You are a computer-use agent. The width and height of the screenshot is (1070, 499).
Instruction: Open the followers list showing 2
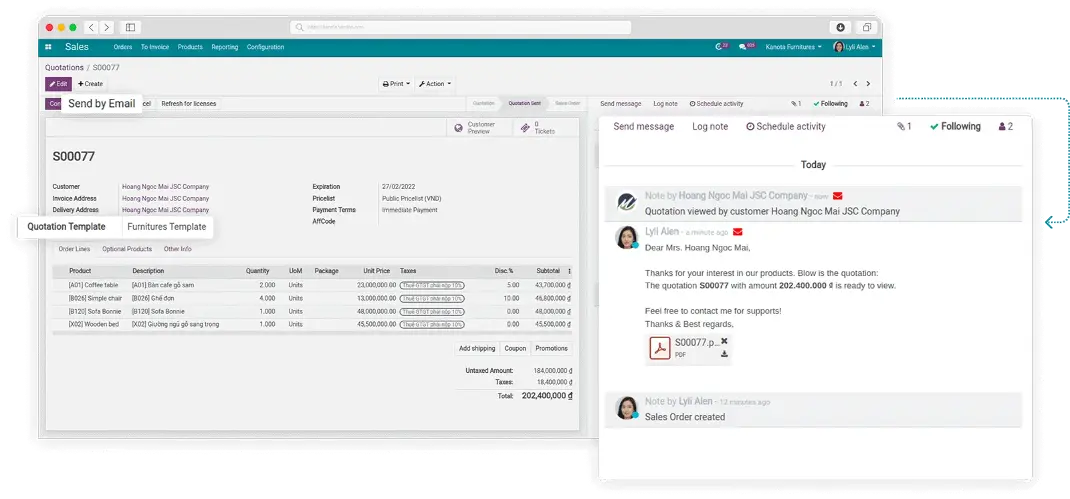pos(1006,127)
